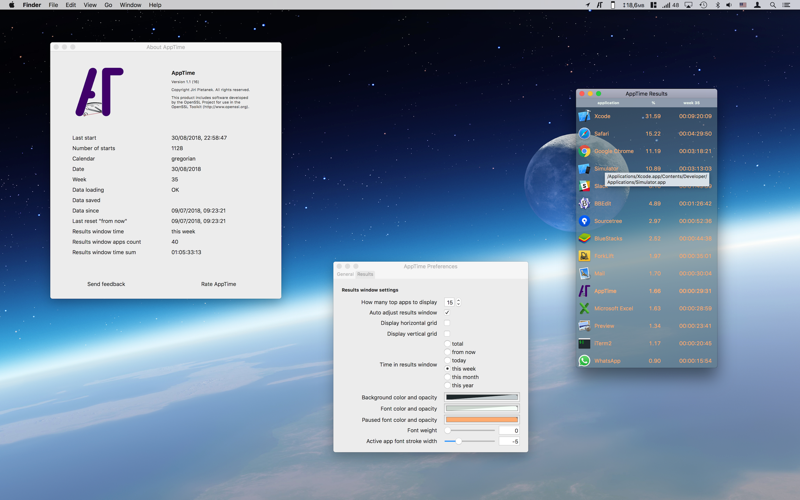Open the input source flag menu
This screenshot has height=500, width=800.
[x=743, y=5]
